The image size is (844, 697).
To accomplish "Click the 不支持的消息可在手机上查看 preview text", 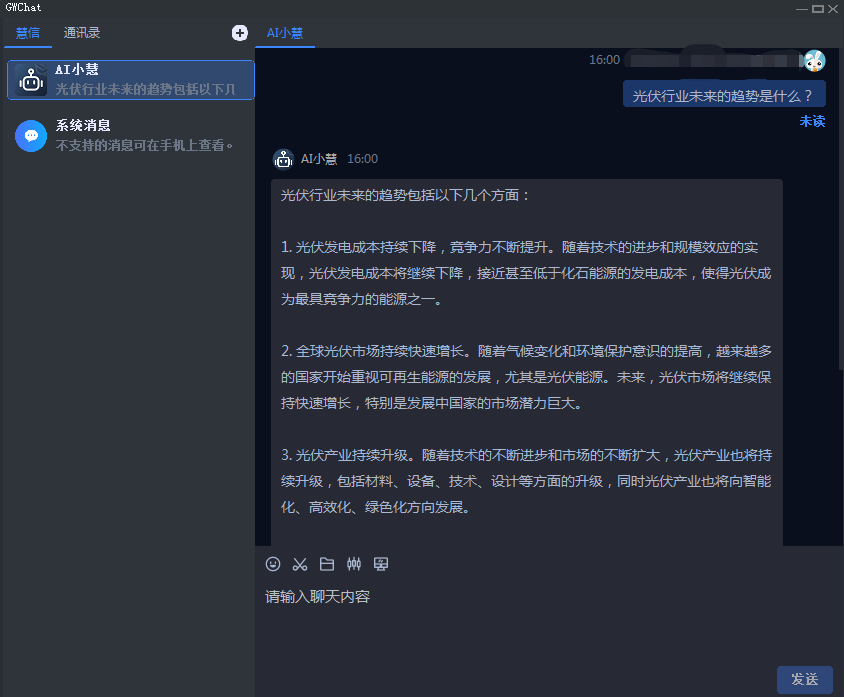I will pos(144,145).
